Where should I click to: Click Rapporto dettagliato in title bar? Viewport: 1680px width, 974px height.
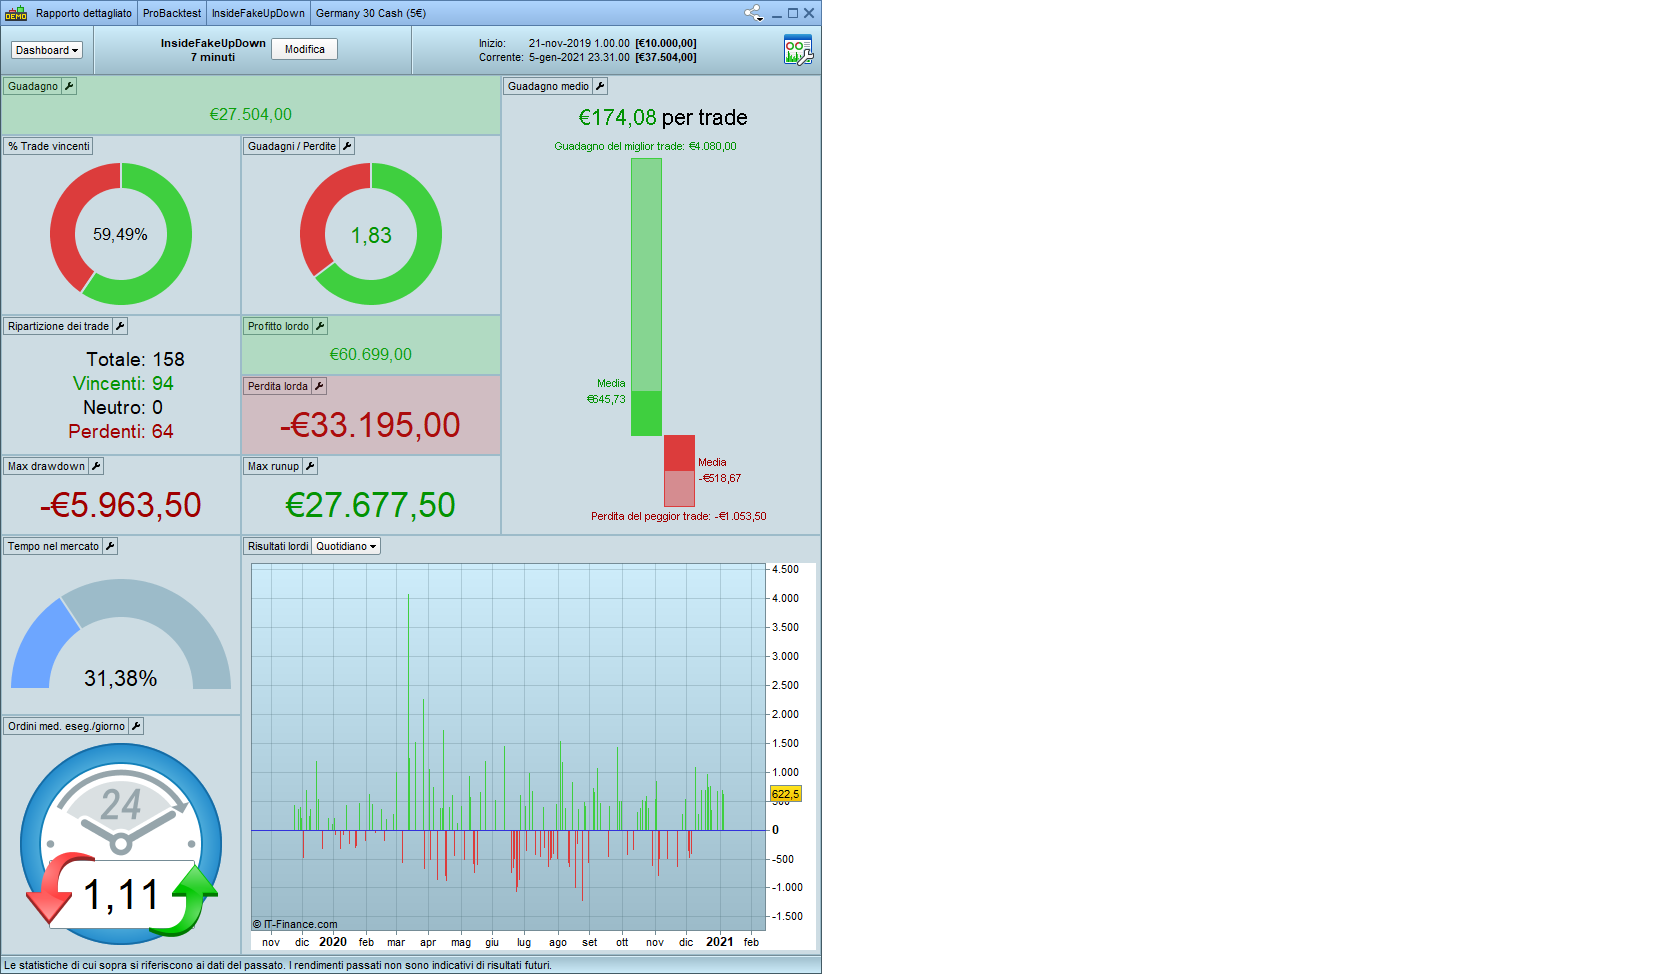click(x=84, y=13)
